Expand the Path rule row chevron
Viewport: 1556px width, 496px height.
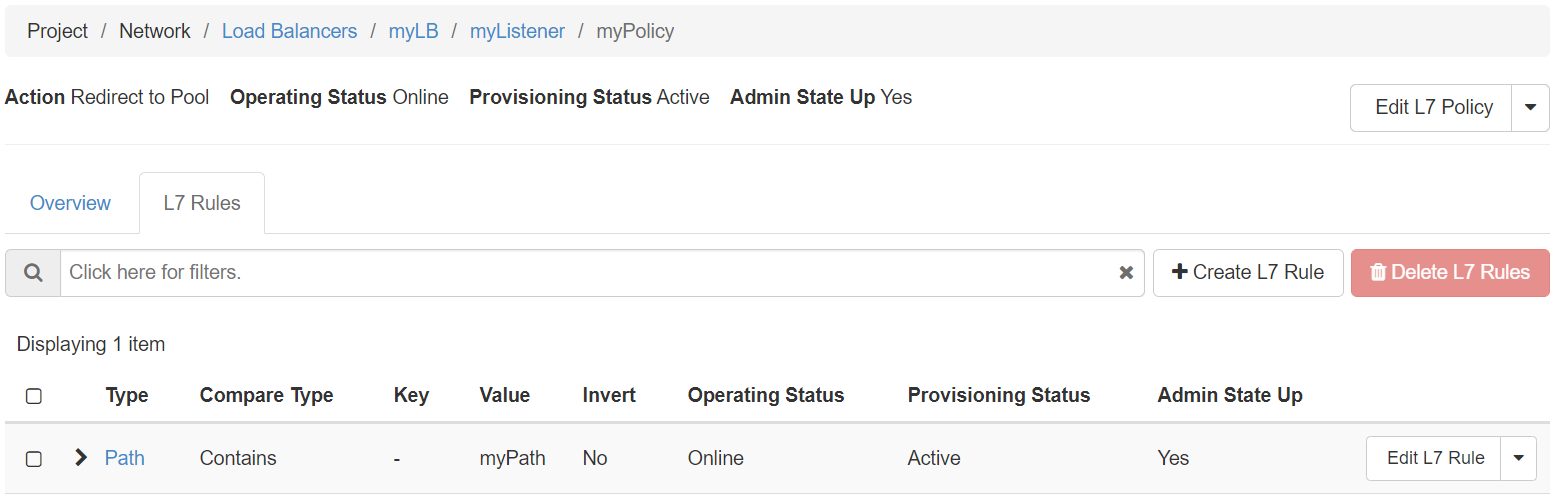tap(81, 458)
